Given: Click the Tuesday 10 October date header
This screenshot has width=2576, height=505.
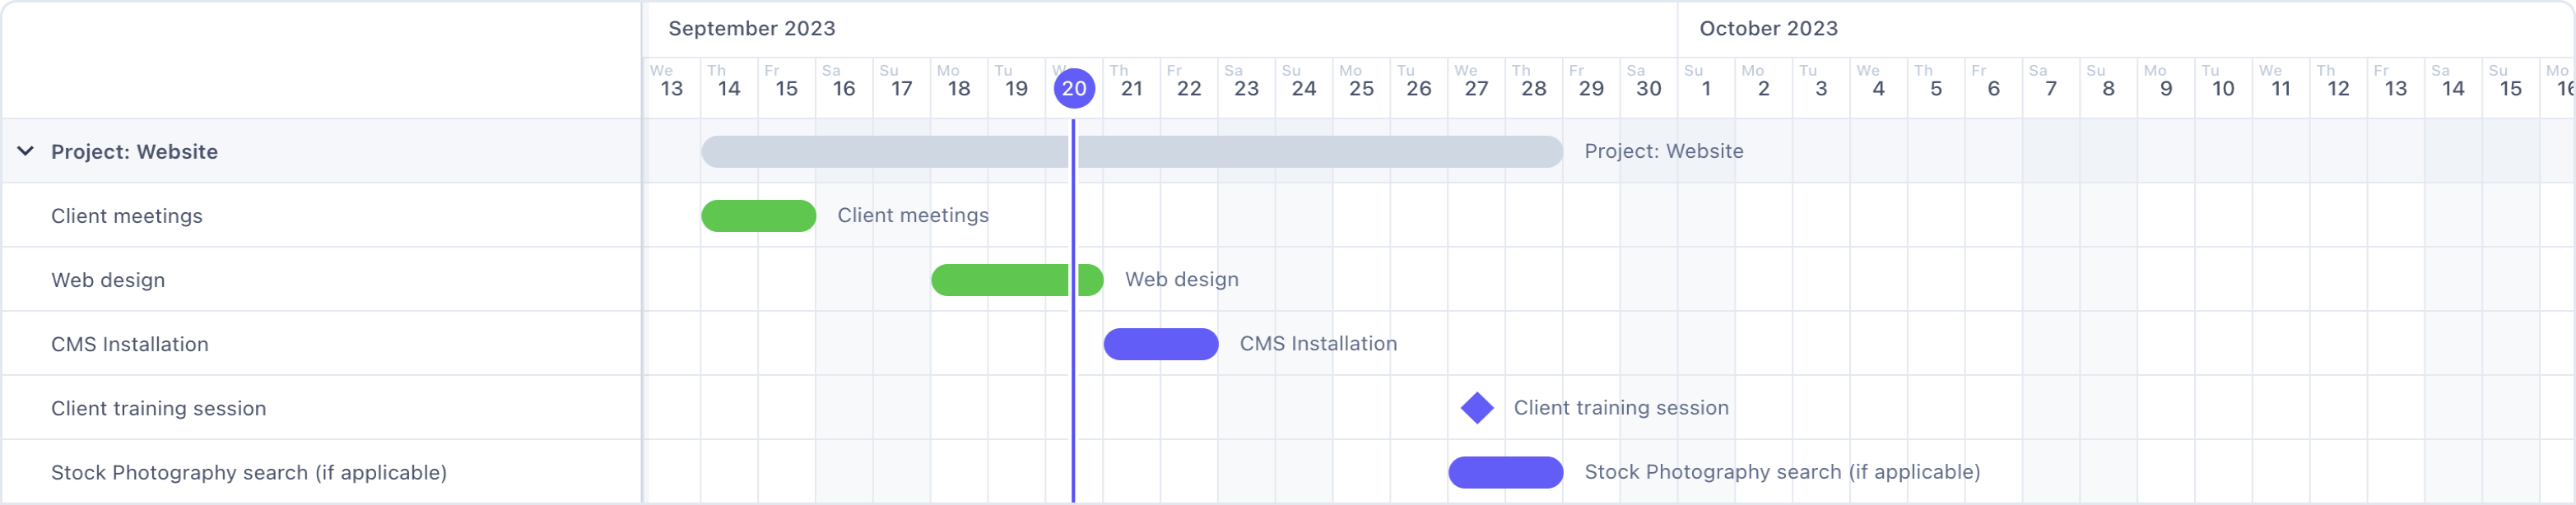Looking at the screenshot, I should pyautogui.click(x=2222, y=82).
